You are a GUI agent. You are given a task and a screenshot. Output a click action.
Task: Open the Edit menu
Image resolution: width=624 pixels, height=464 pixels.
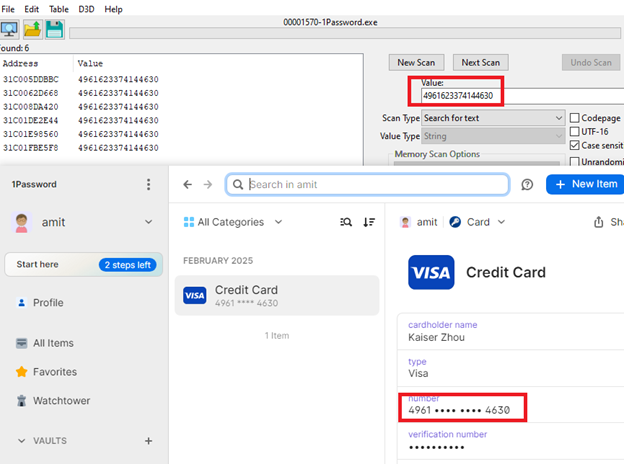click(31, 9)
